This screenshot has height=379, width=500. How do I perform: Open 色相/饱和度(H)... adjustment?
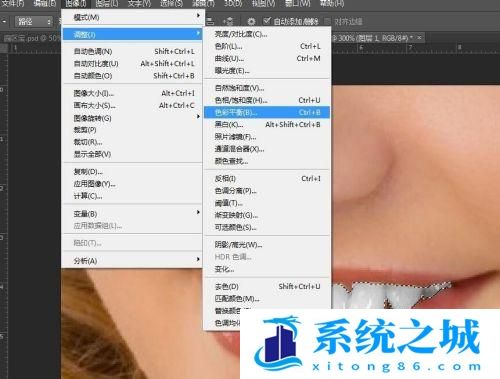267,100
